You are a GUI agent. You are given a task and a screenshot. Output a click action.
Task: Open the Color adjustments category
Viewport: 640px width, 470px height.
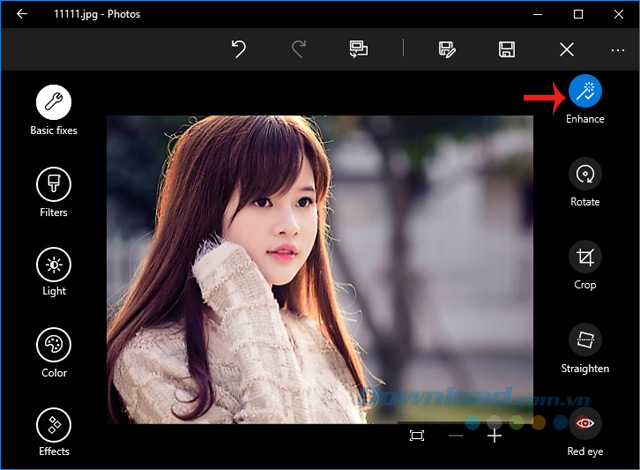pyautogui.click(x=53, y=346)
